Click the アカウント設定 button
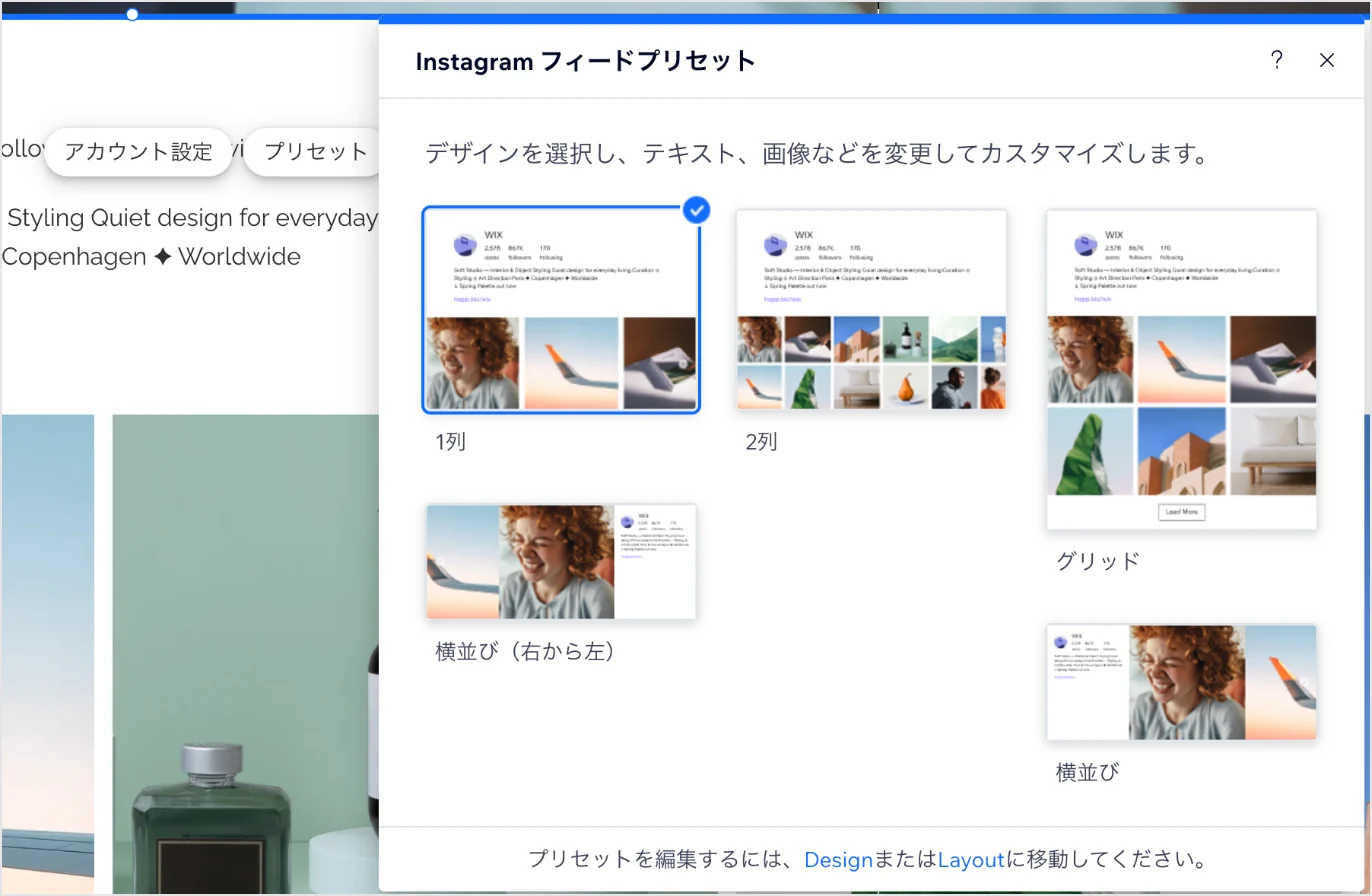The height and width of the screenshot is (896, 1372). 138,152
